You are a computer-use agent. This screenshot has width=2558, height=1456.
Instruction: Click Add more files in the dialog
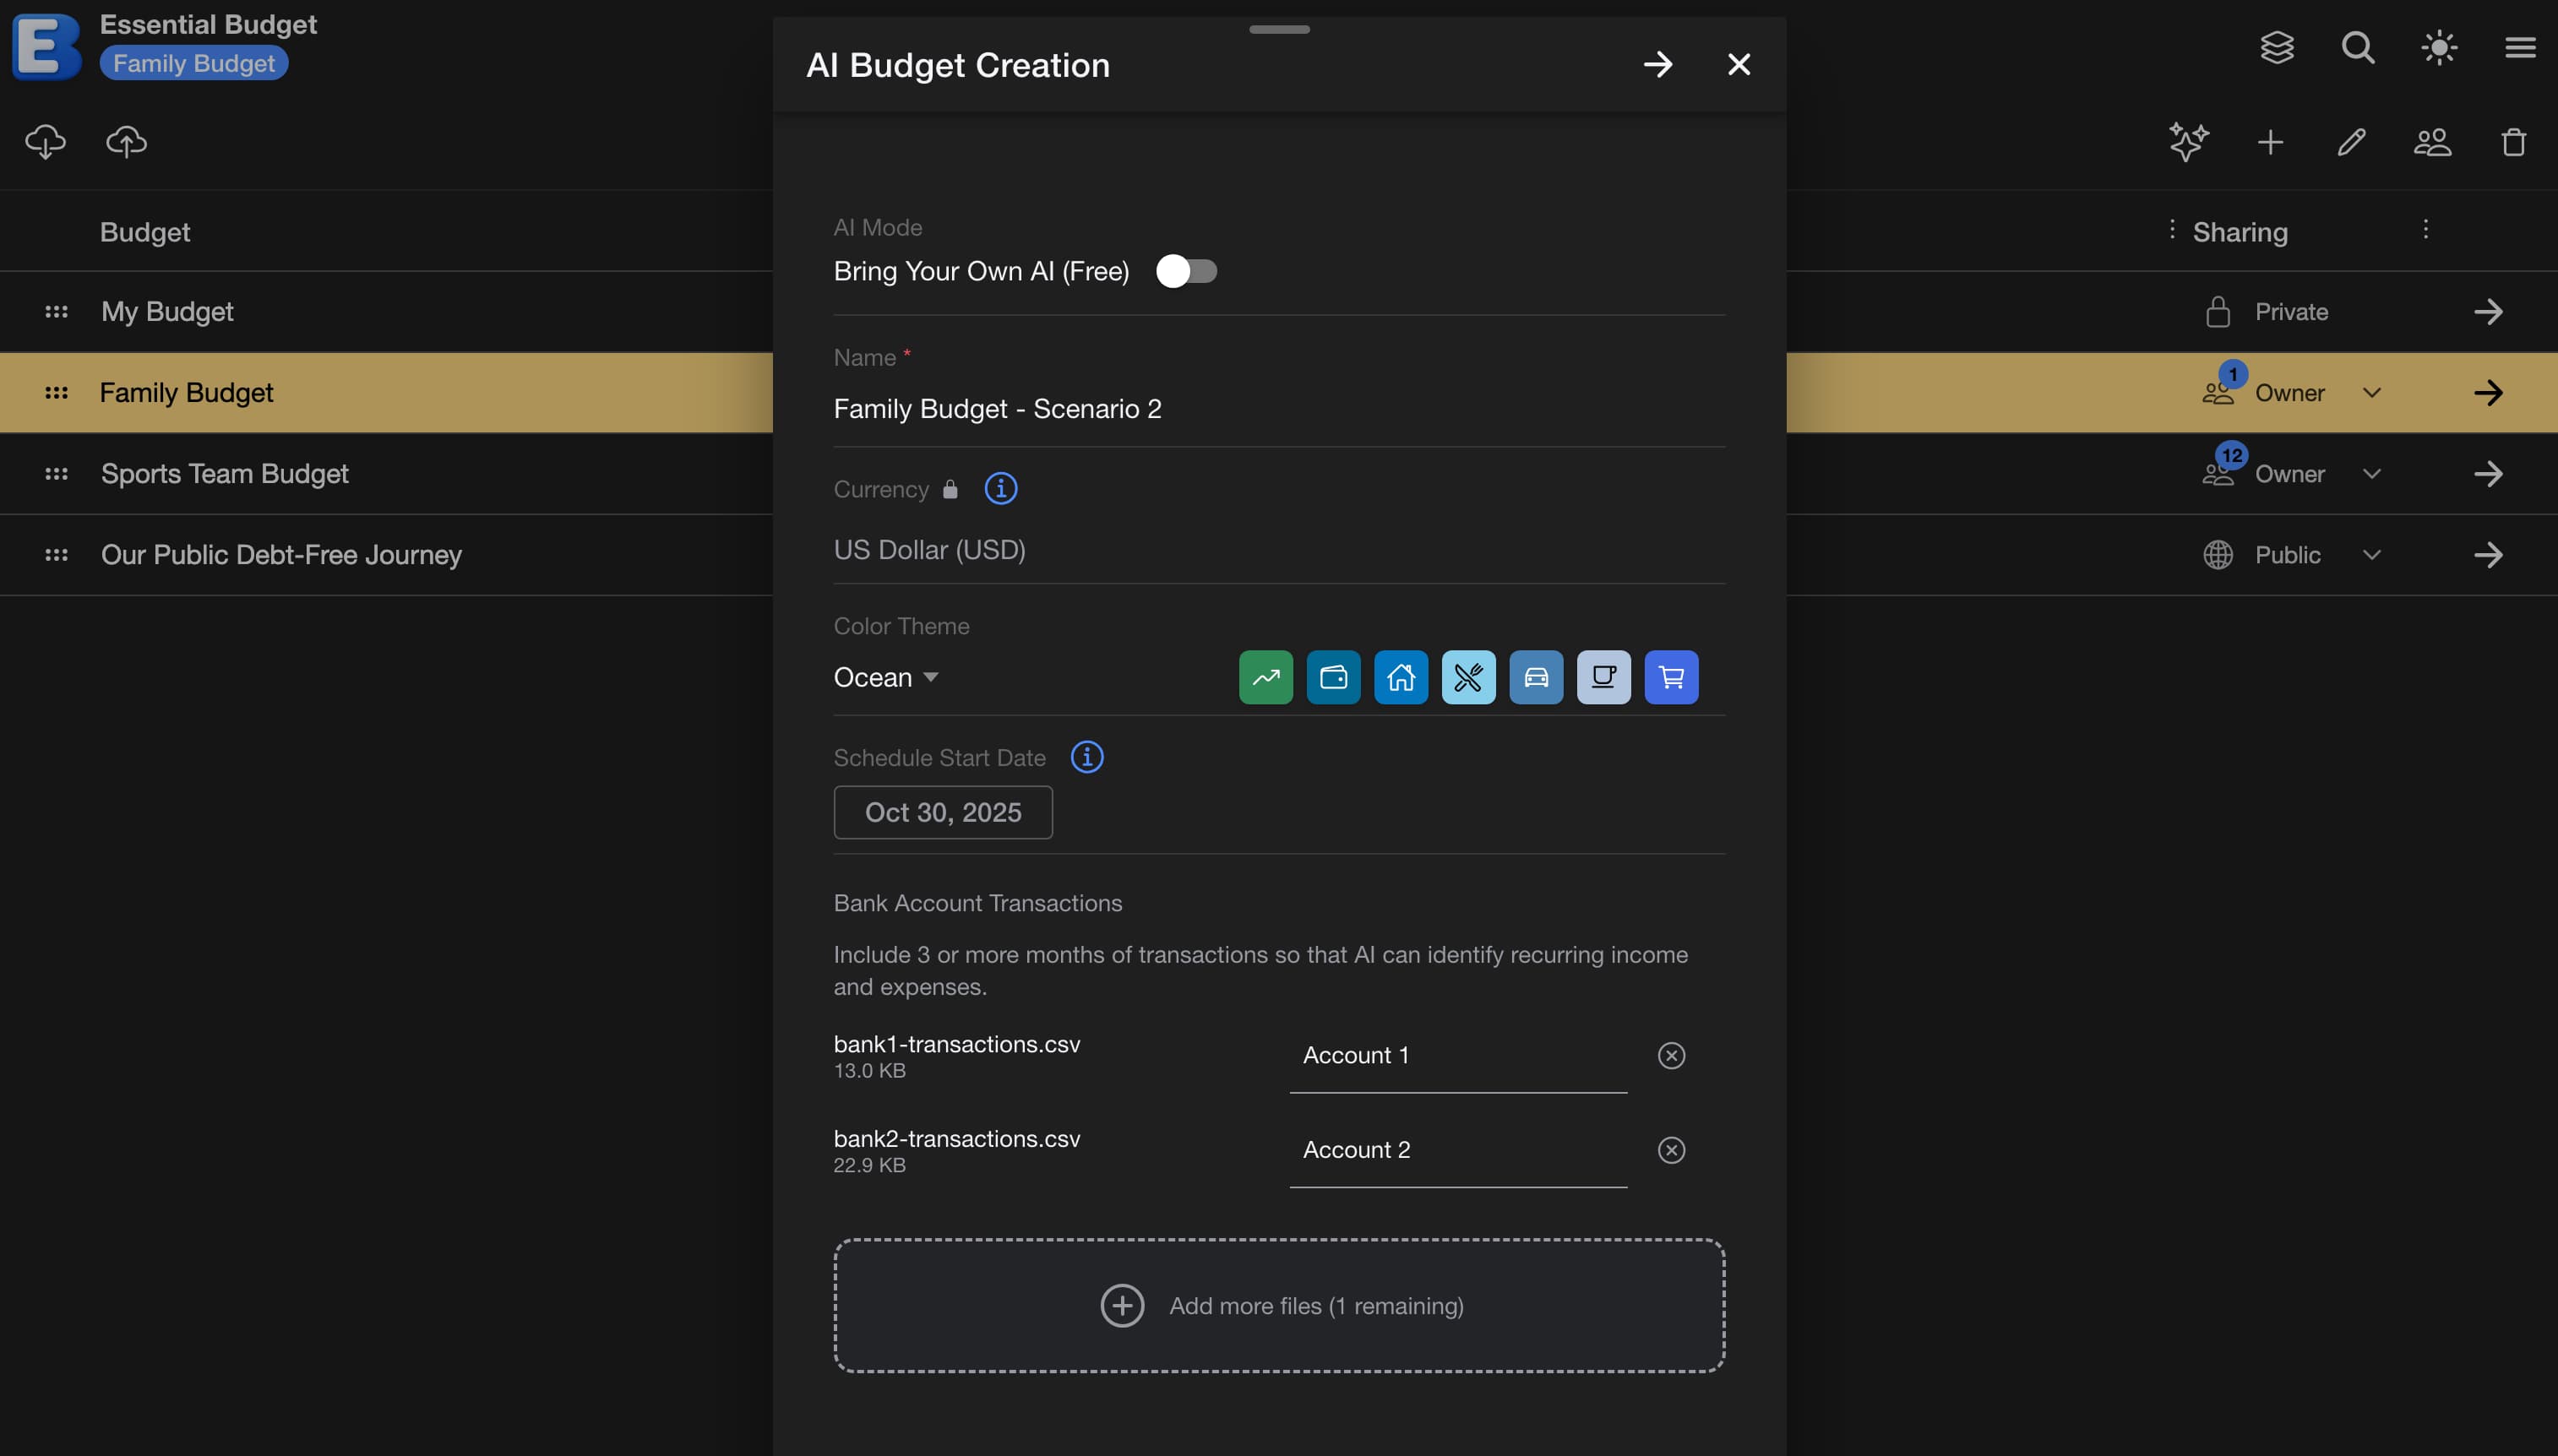point(1279,1305)
